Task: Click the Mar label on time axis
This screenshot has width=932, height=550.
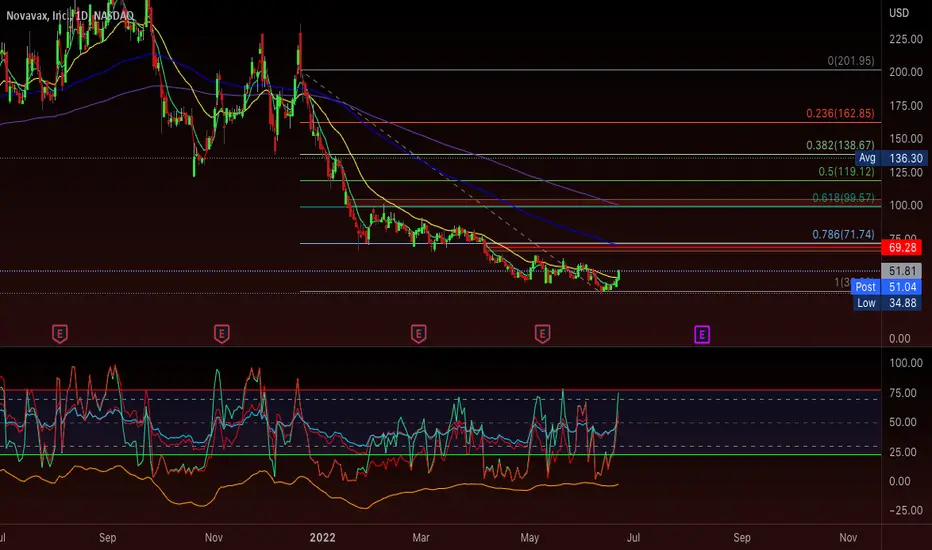Action: [421, 538]
